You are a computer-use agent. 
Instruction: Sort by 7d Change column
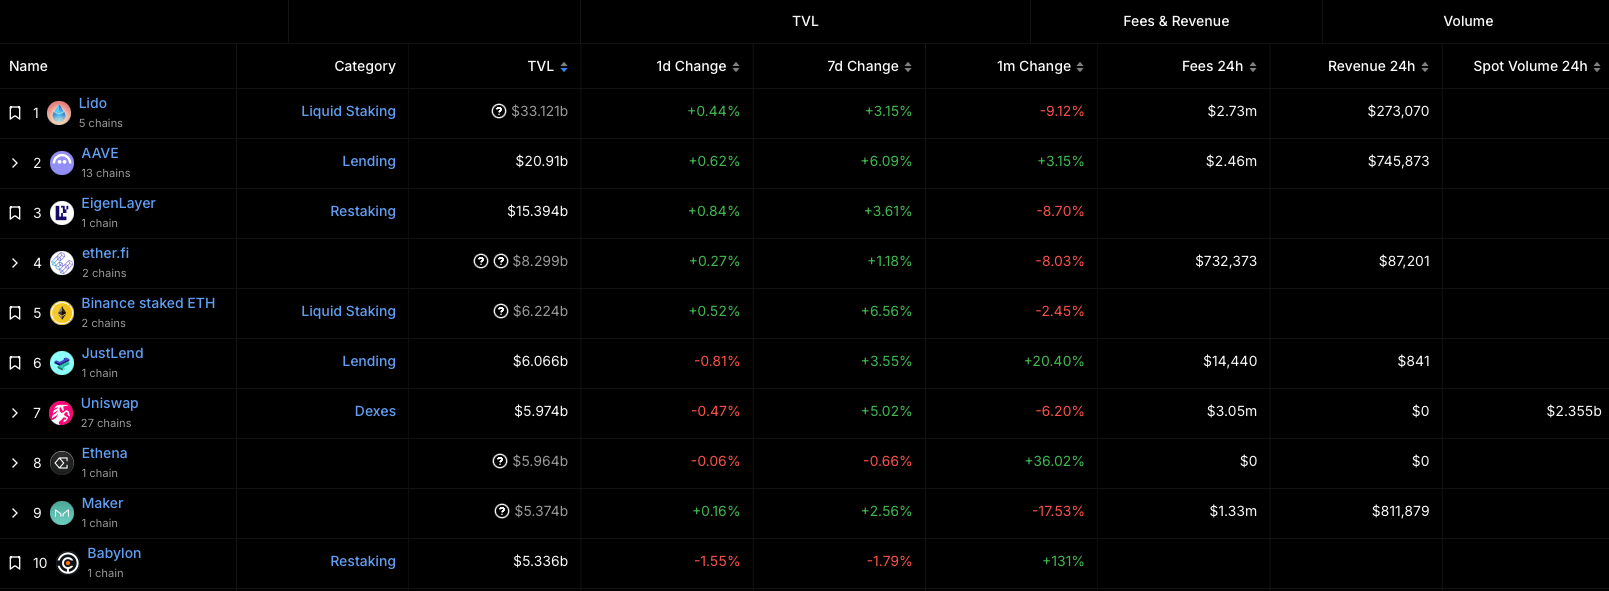868,66
